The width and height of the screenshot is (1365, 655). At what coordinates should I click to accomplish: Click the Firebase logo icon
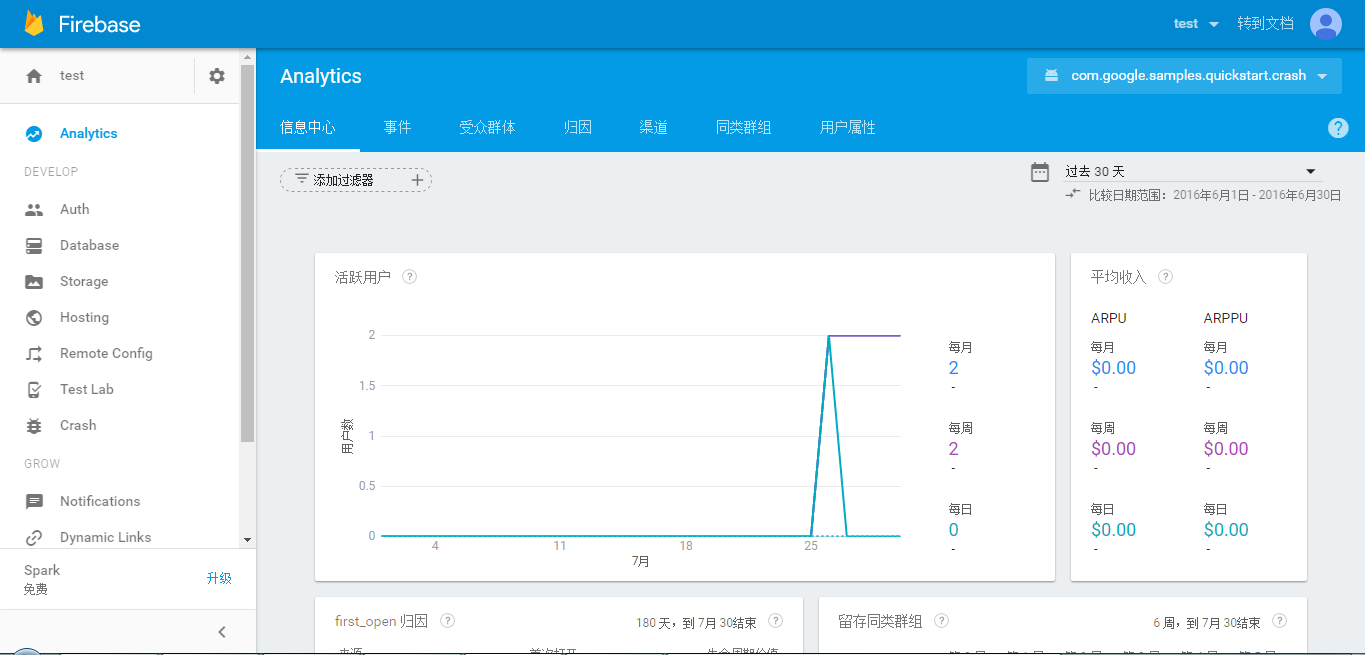coord(35,24)
